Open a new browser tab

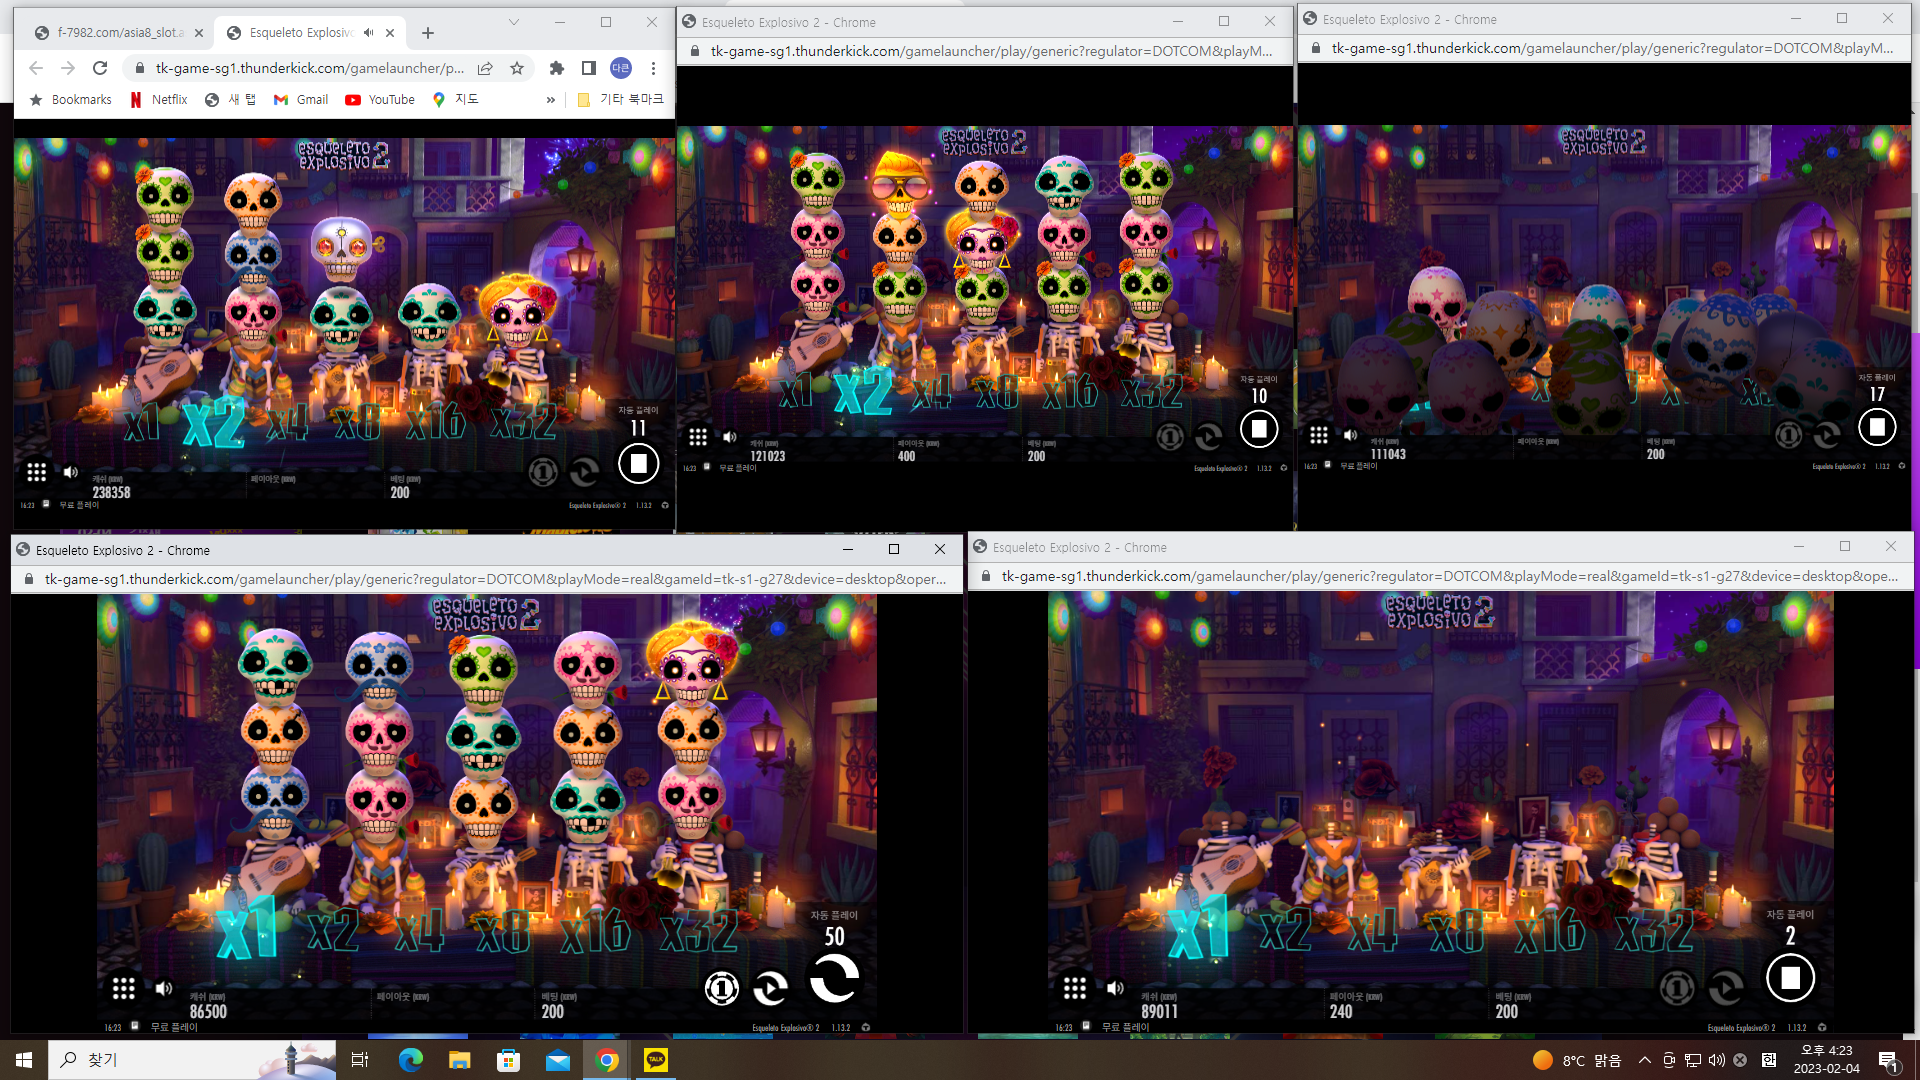[x=428, y=33]
